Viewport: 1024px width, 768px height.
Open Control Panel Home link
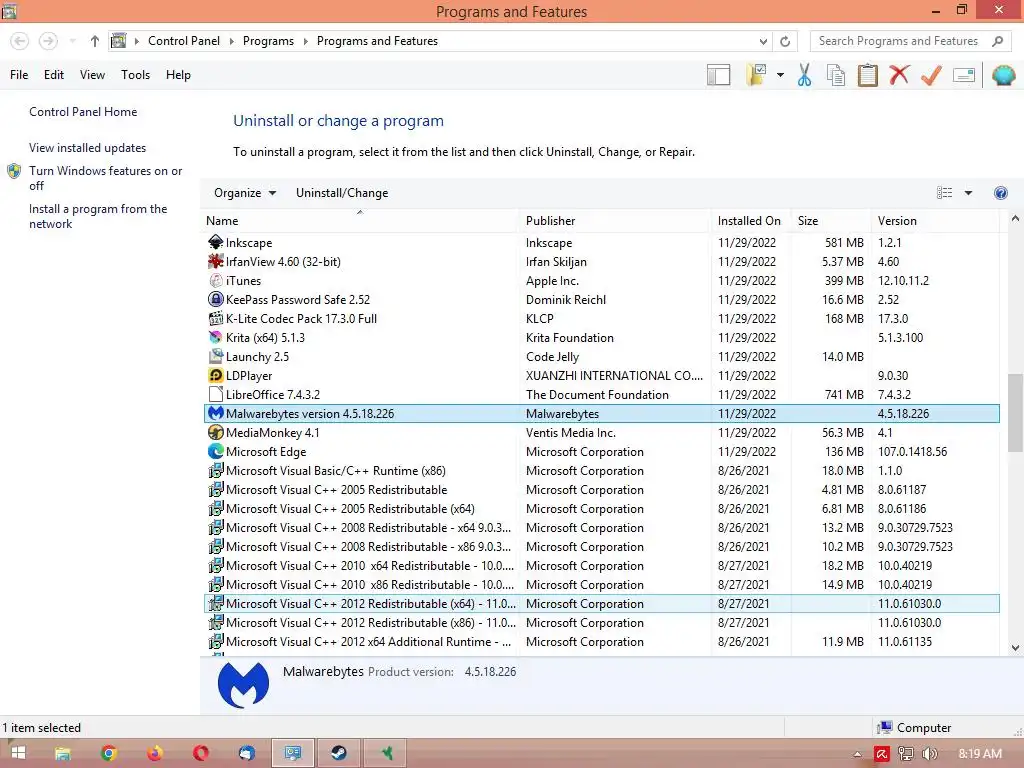click(x=83, y=112)
